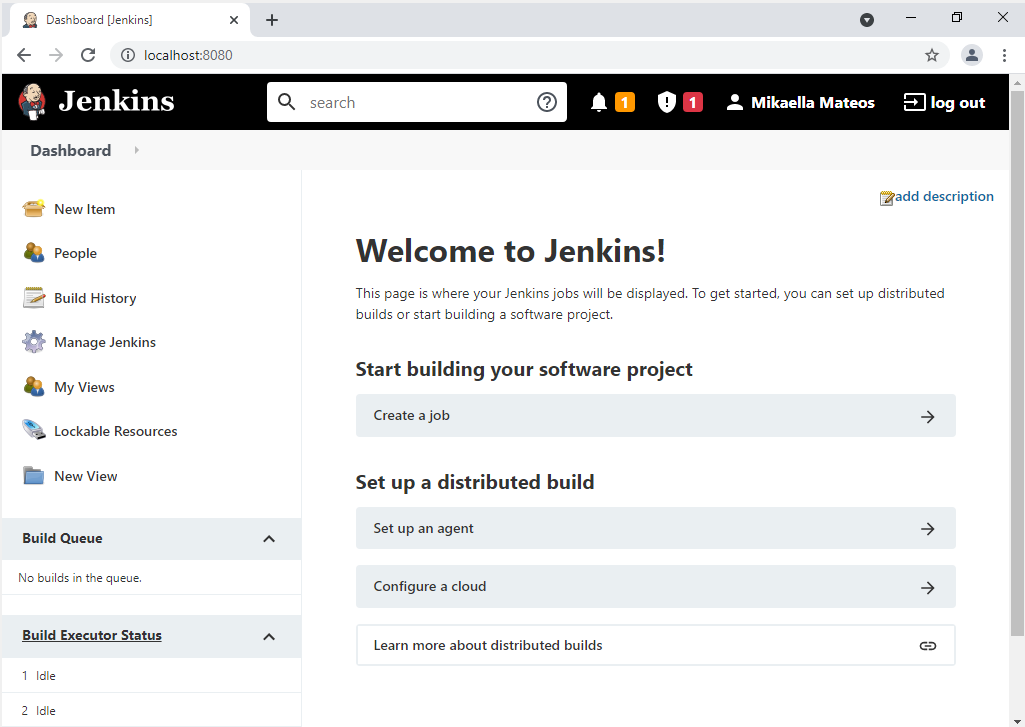
Task: Focus the search input field
Action: click(417, 102)
